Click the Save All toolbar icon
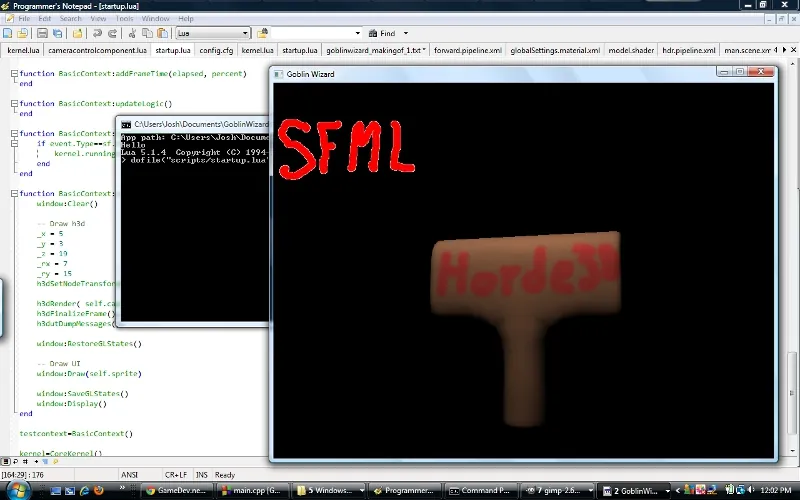Image resolution: width=800 pixels, height=500 pixels. pyautogui.click(x=58, y=33)
